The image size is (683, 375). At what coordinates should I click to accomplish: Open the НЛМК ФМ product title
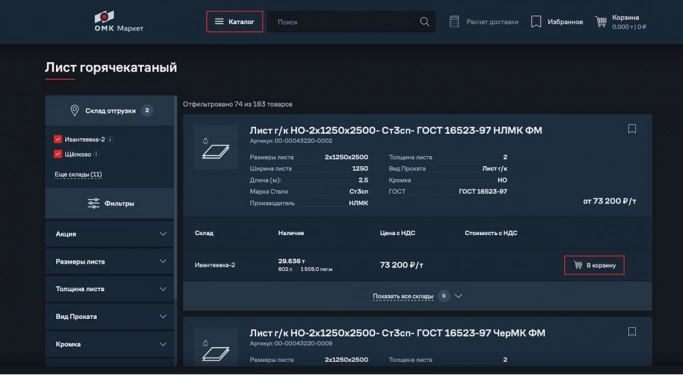coord(396,130)
